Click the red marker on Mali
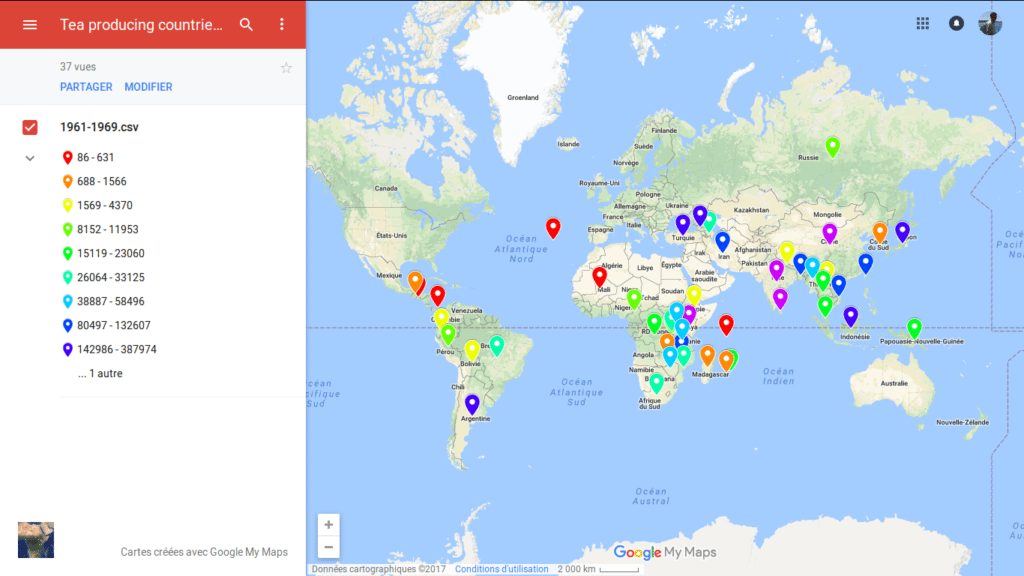This screenshot has height=576, width=1024. pyautogui.click(x=600, y=276)
